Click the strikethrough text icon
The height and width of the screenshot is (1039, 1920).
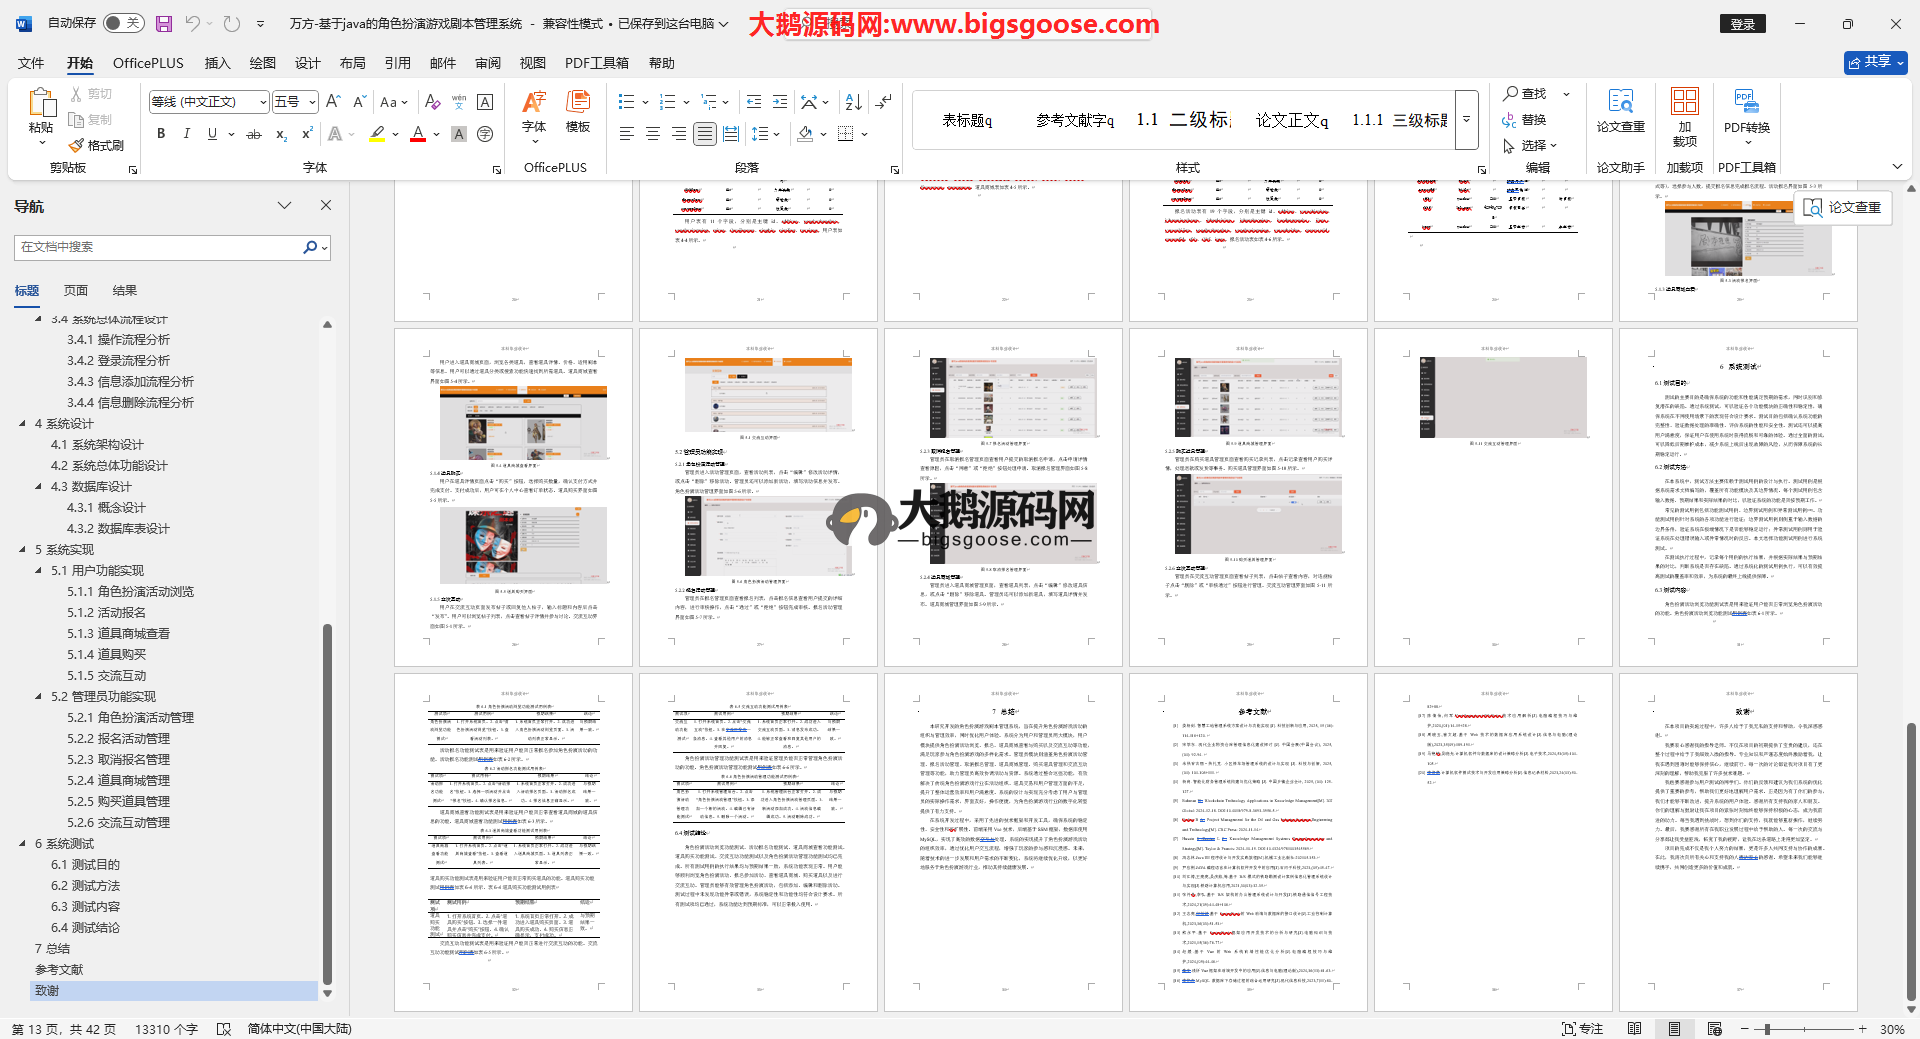point(254,134)
